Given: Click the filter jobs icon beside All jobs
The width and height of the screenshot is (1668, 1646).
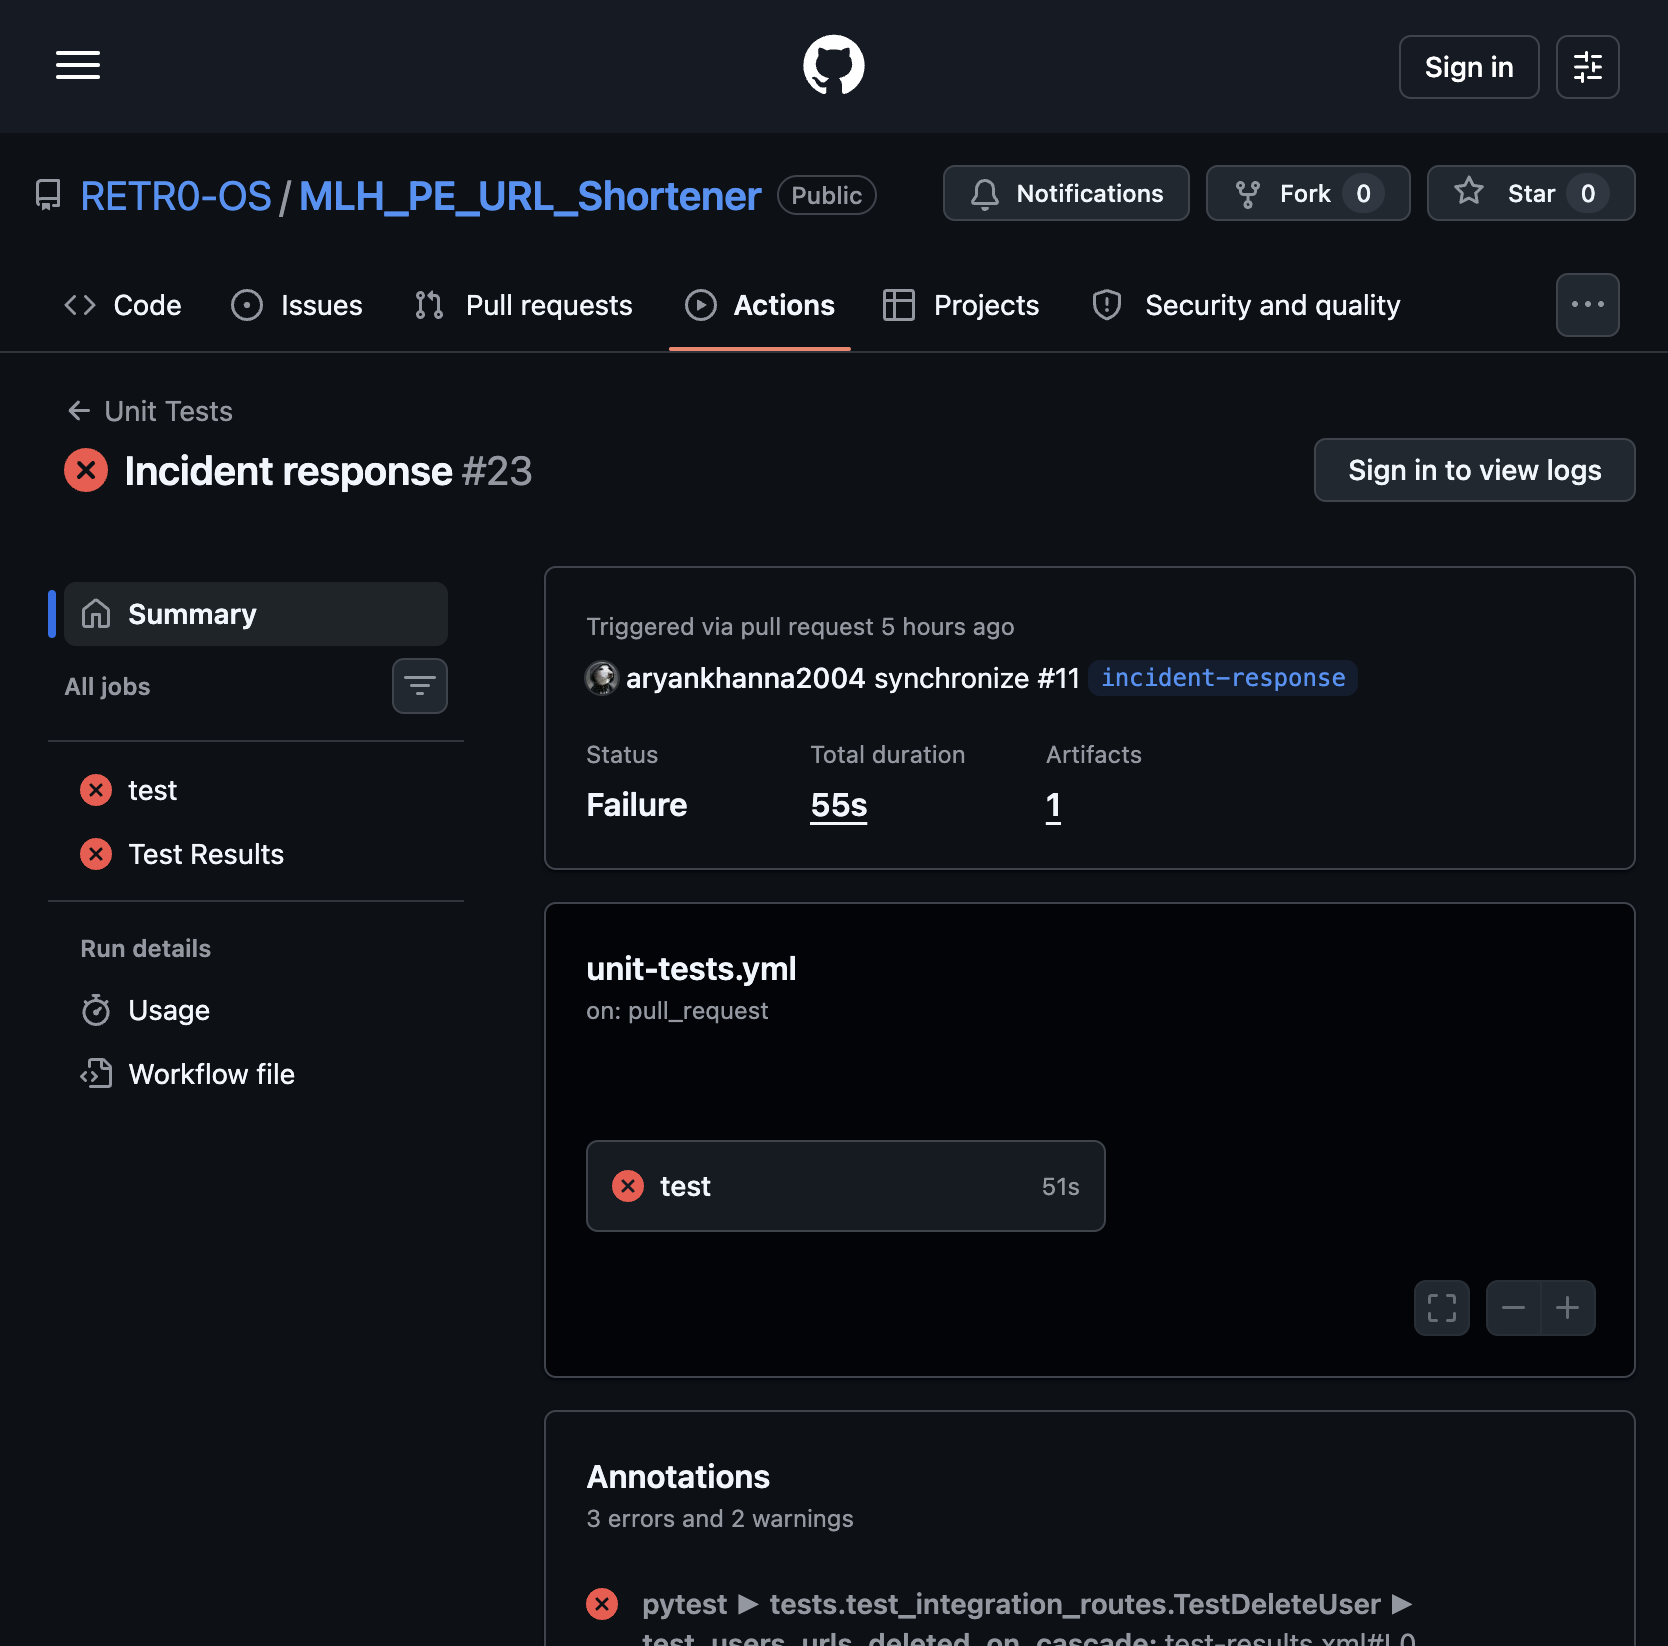Looking at the screenshot, I should [x=419, y=686].
